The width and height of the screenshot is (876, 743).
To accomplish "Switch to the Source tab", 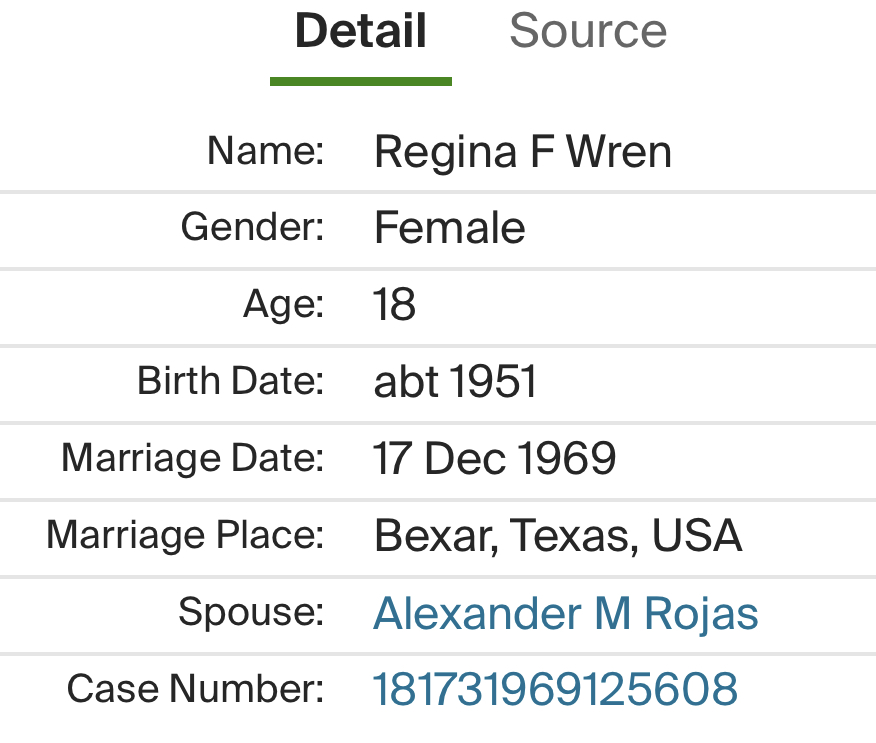I will [x=587, y=31].
